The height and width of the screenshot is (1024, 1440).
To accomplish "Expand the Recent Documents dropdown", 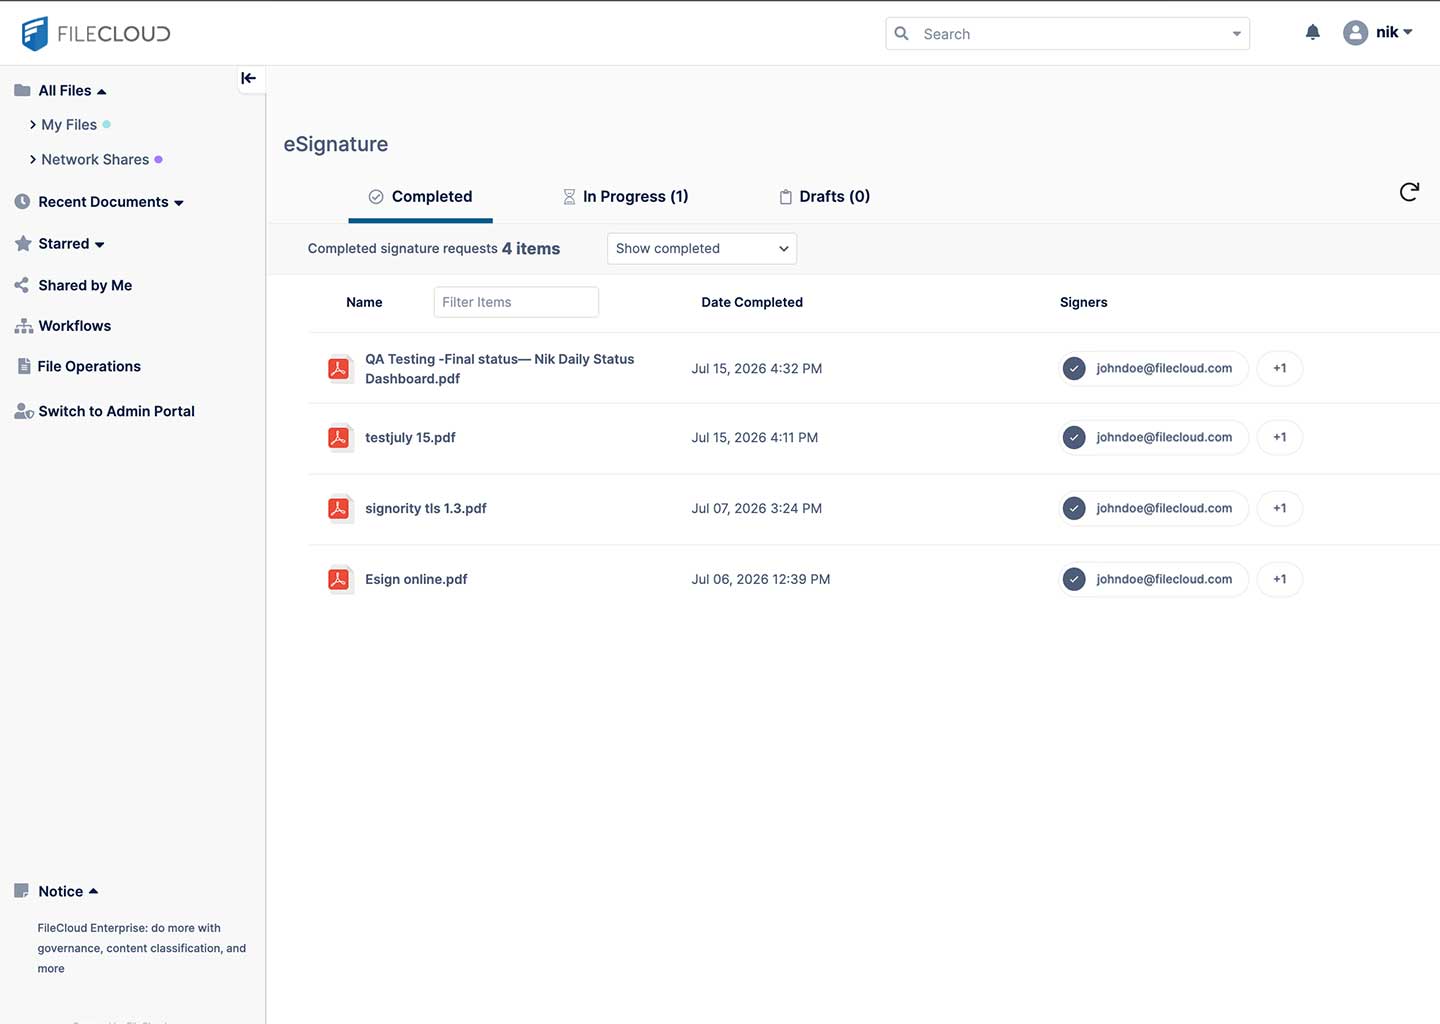I will pos(179,203).
